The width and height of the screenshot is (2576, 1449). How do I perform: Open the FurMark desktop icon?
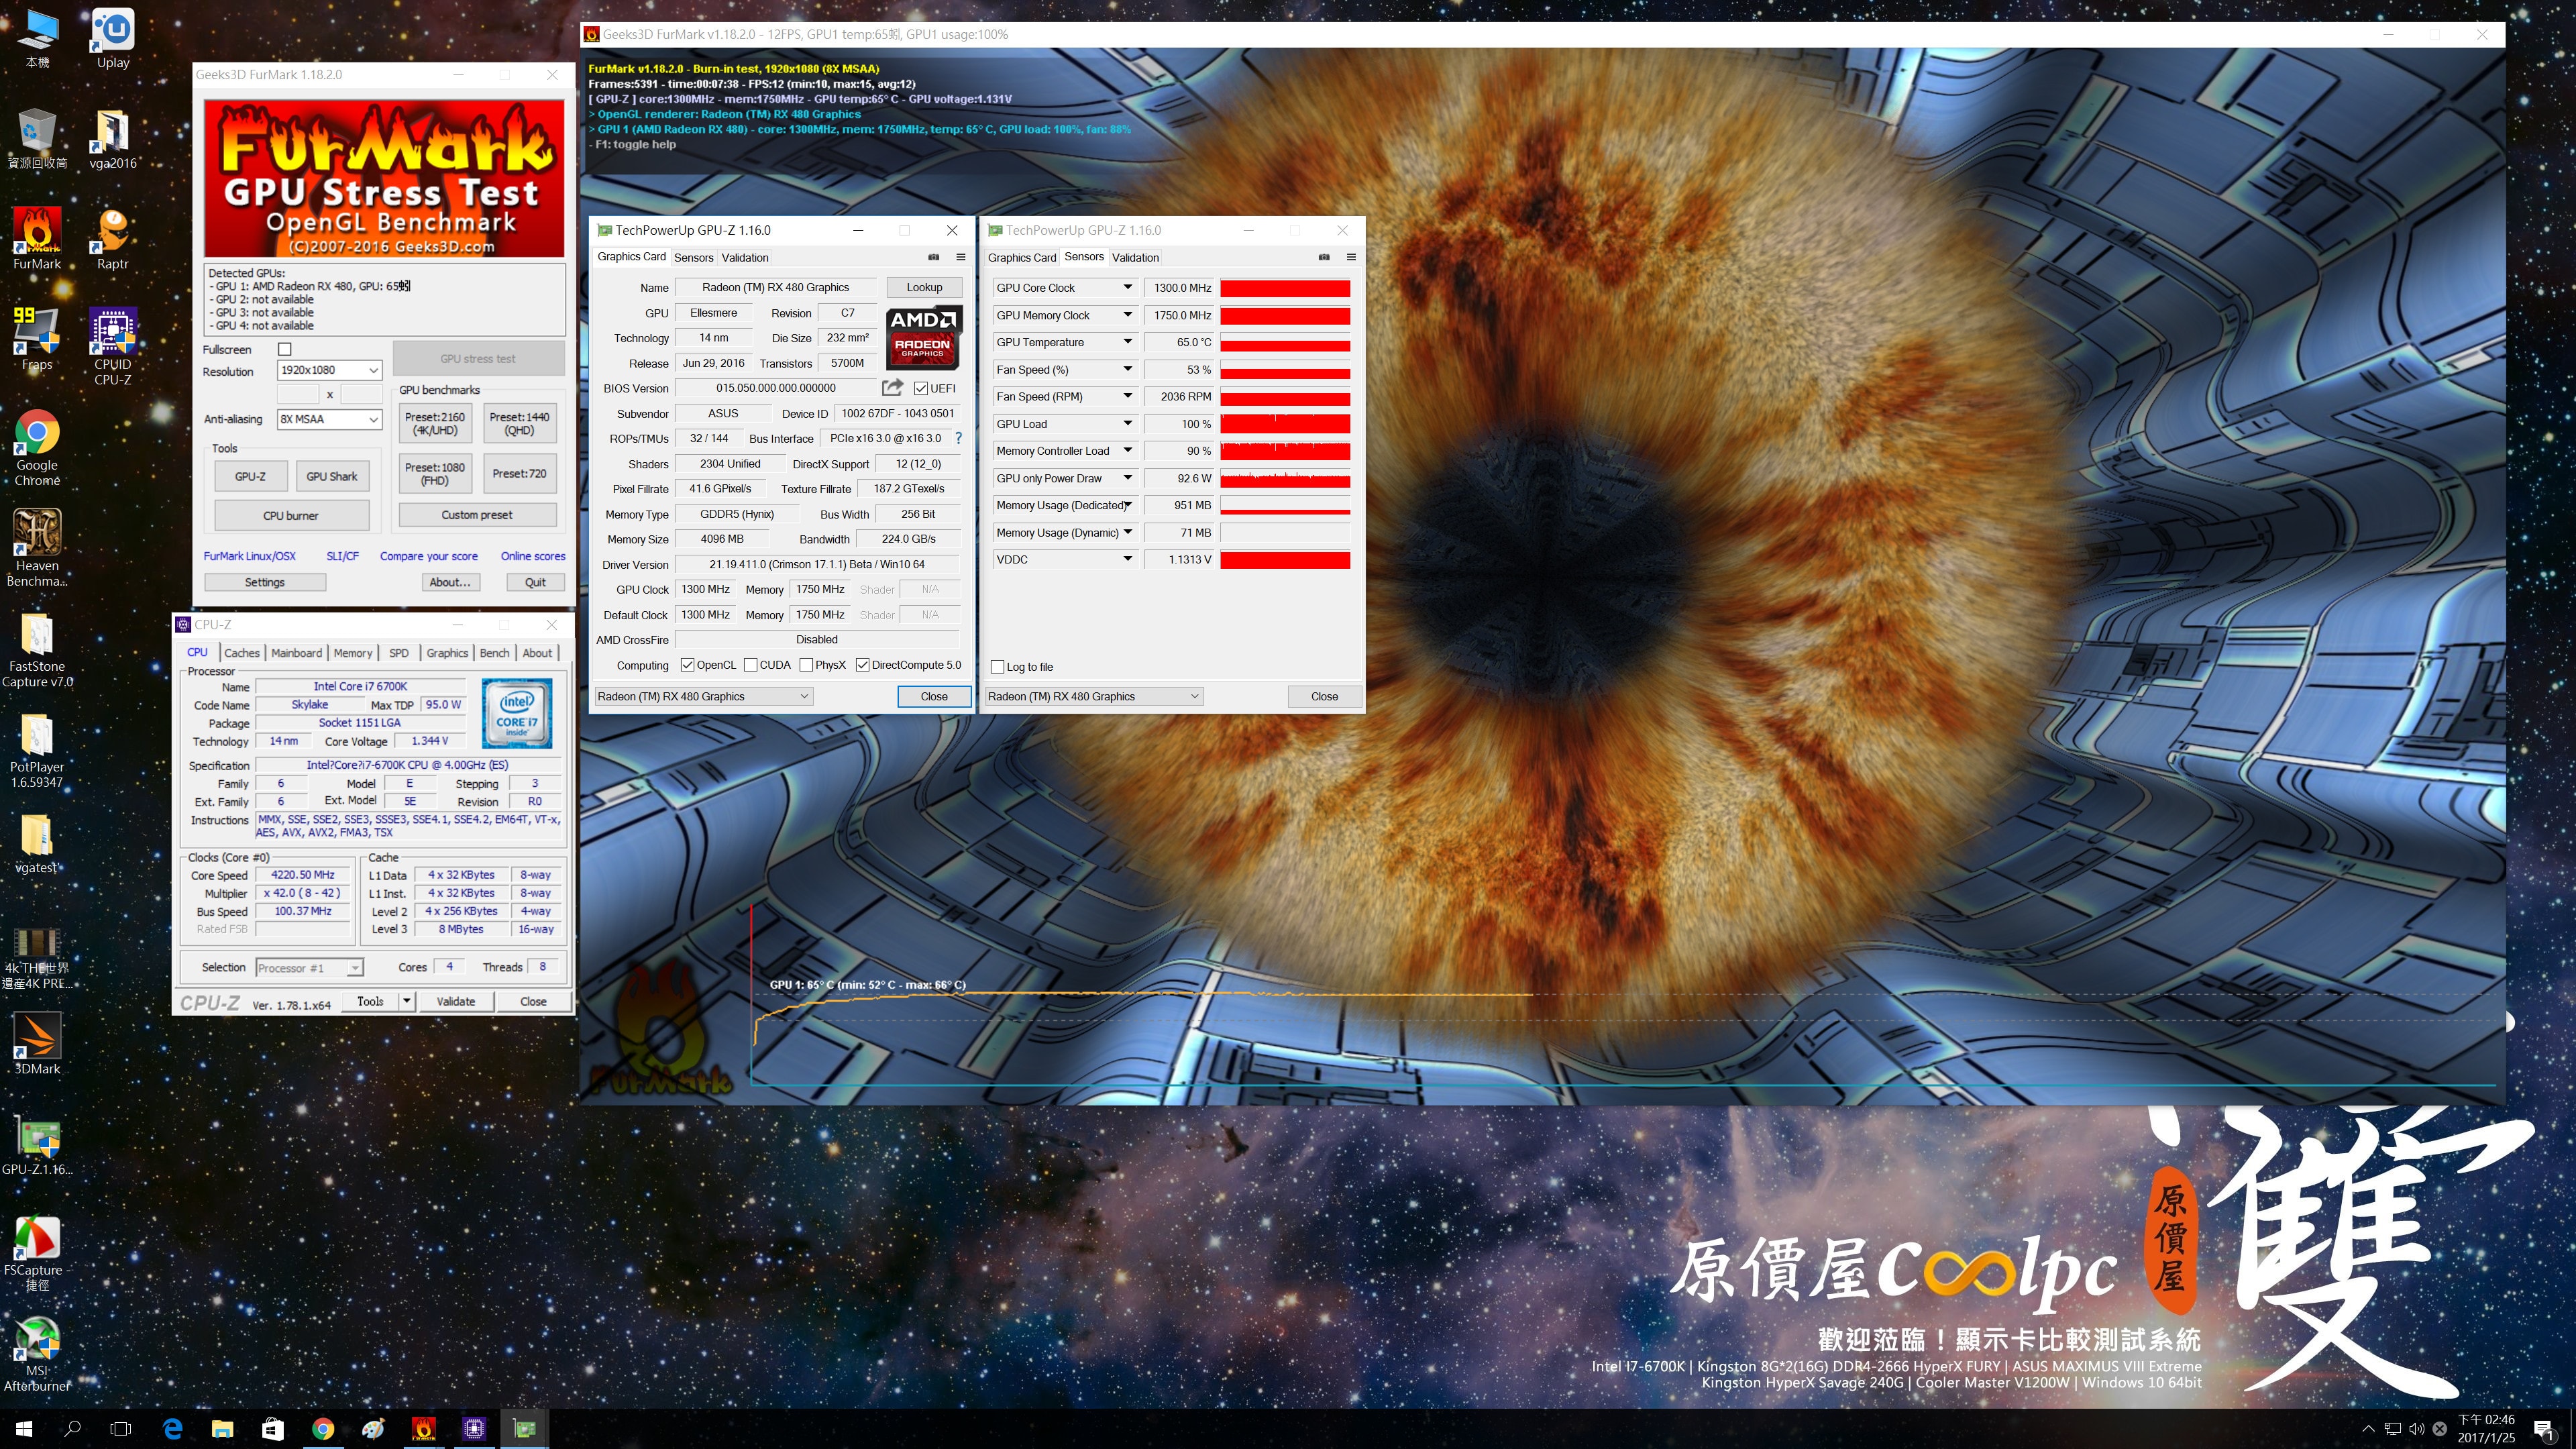pyautogui.click(x=37, y=239)
